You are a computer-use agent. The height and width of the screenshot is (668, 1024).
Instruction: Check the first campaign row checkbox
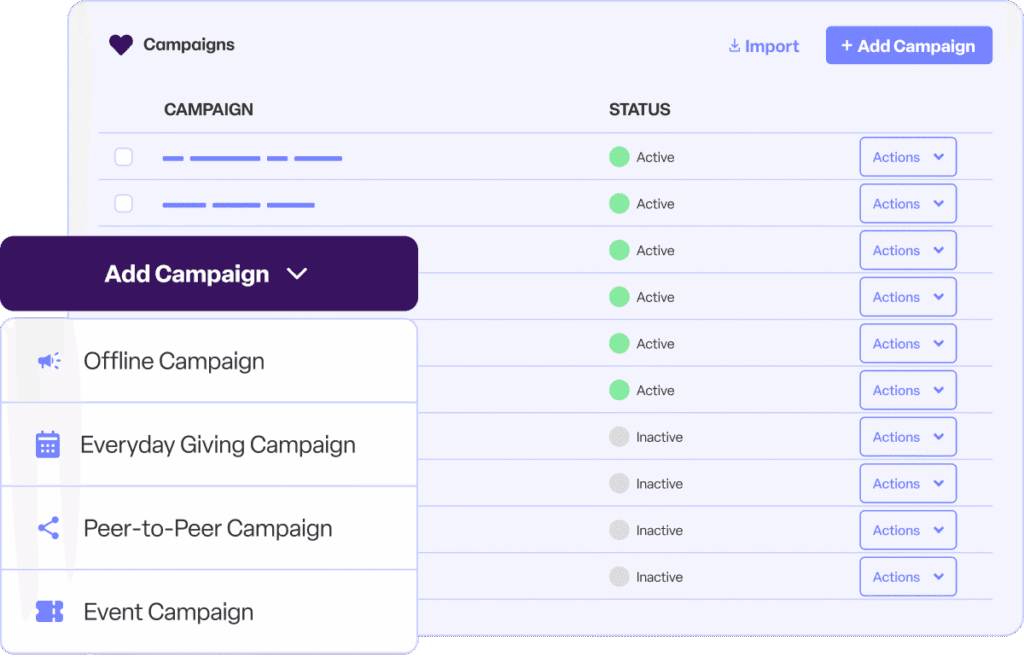(x=123, y=157)
